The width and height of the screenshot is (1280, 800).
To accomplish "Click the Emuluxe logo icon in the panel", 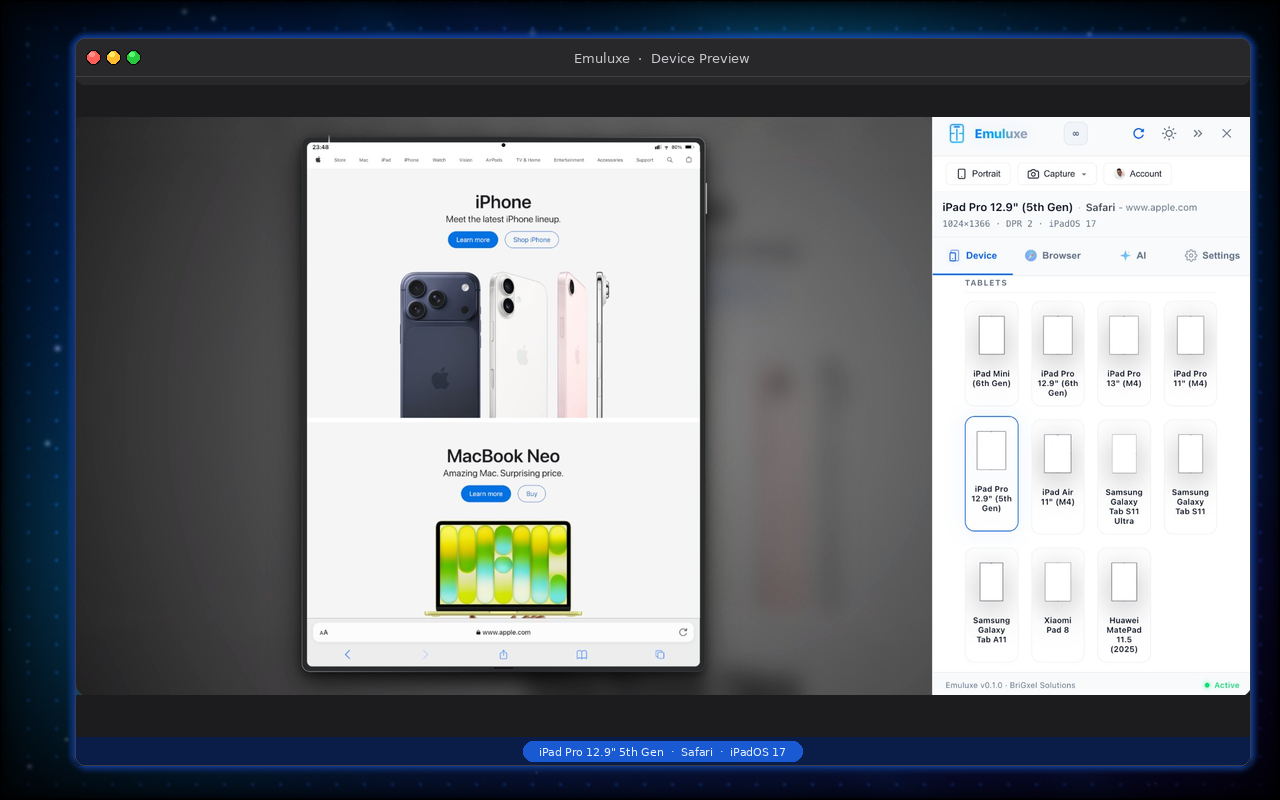I will pos(957,134).
